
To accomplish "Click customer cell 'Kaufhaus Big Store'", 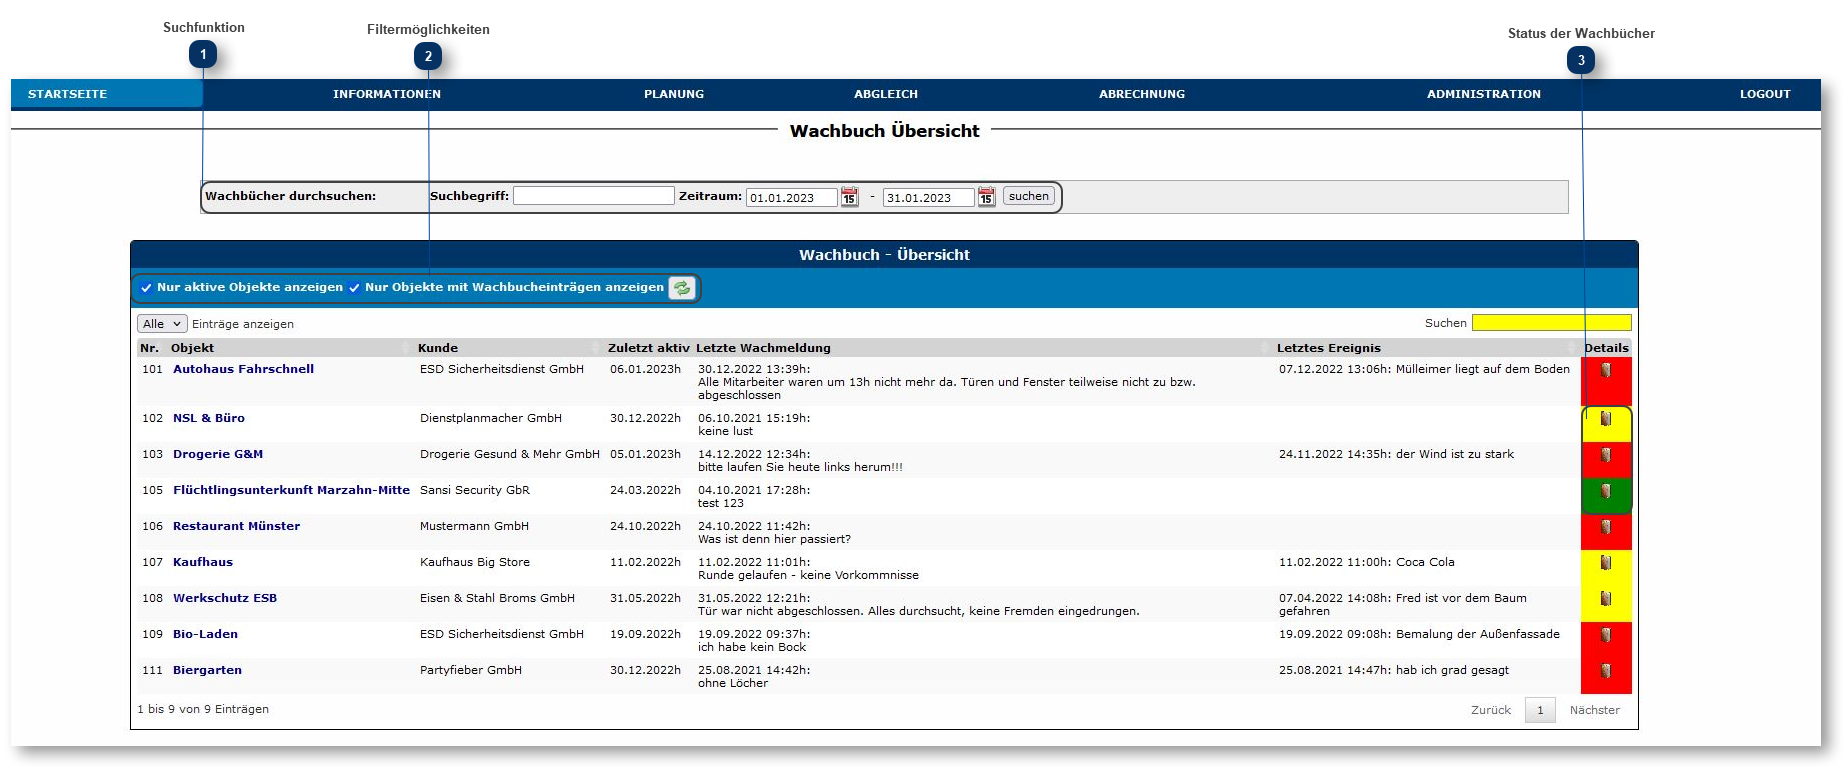I will [475, 562].
